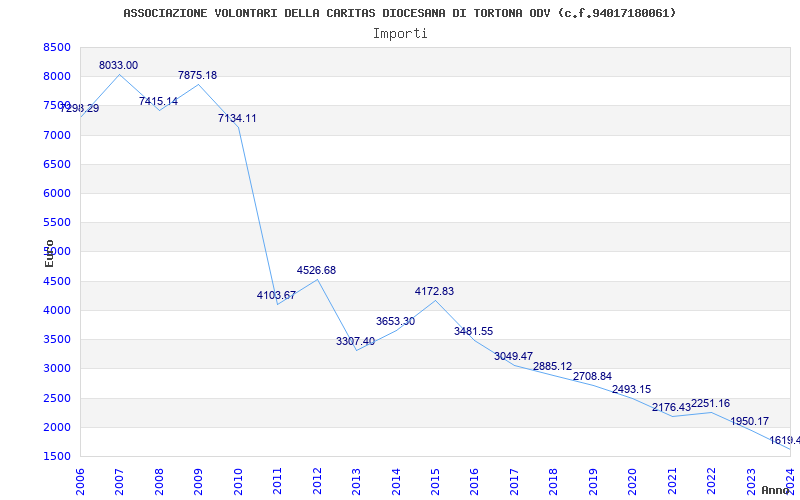
Task: Click the 5500 y-axis value
Action: (57, 222)
